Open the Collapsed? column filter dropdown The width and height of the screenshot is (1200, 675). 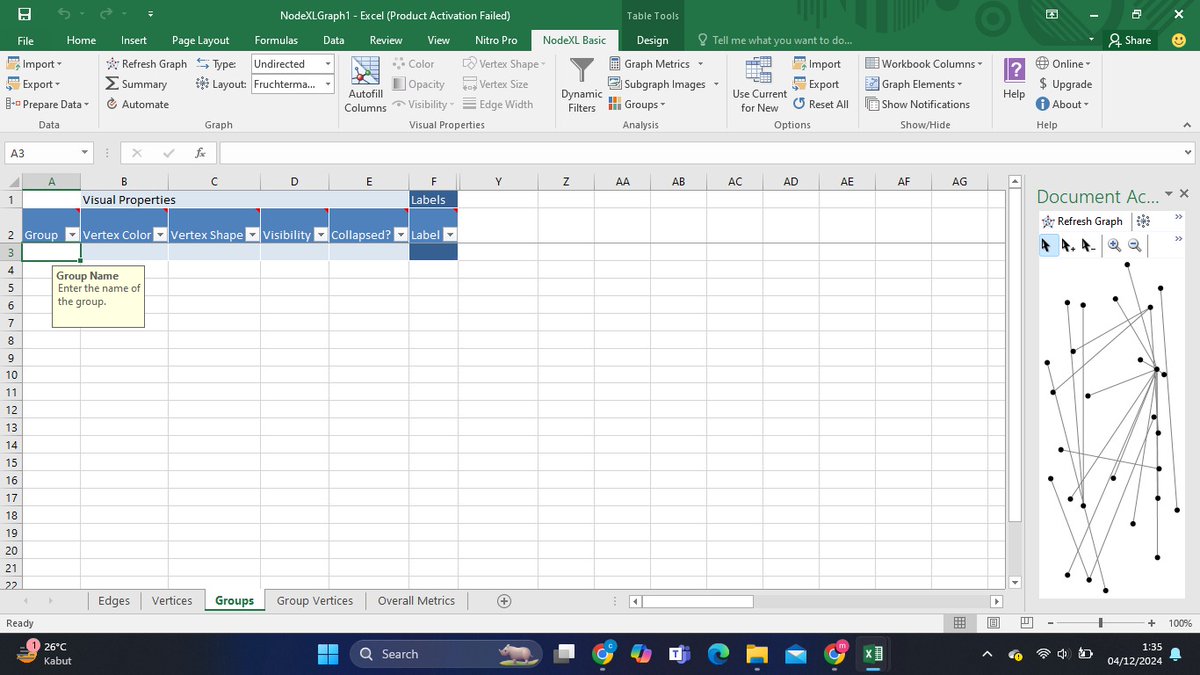pyautogui.click(x=400, y=235)
